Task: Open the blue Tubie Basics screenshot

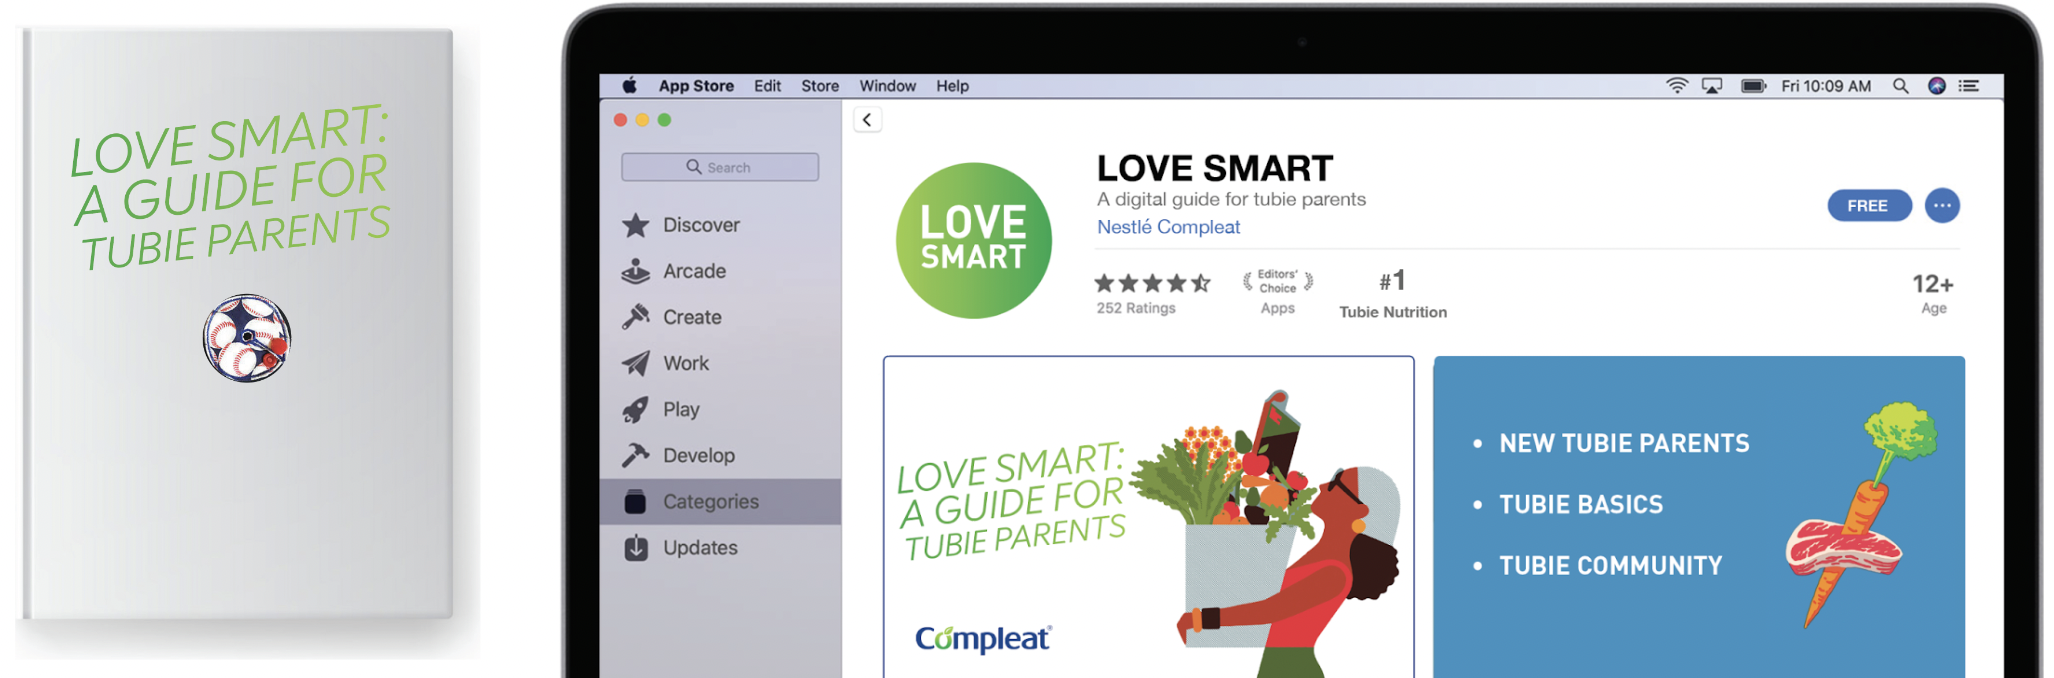Action: (x=1699, y=517)
